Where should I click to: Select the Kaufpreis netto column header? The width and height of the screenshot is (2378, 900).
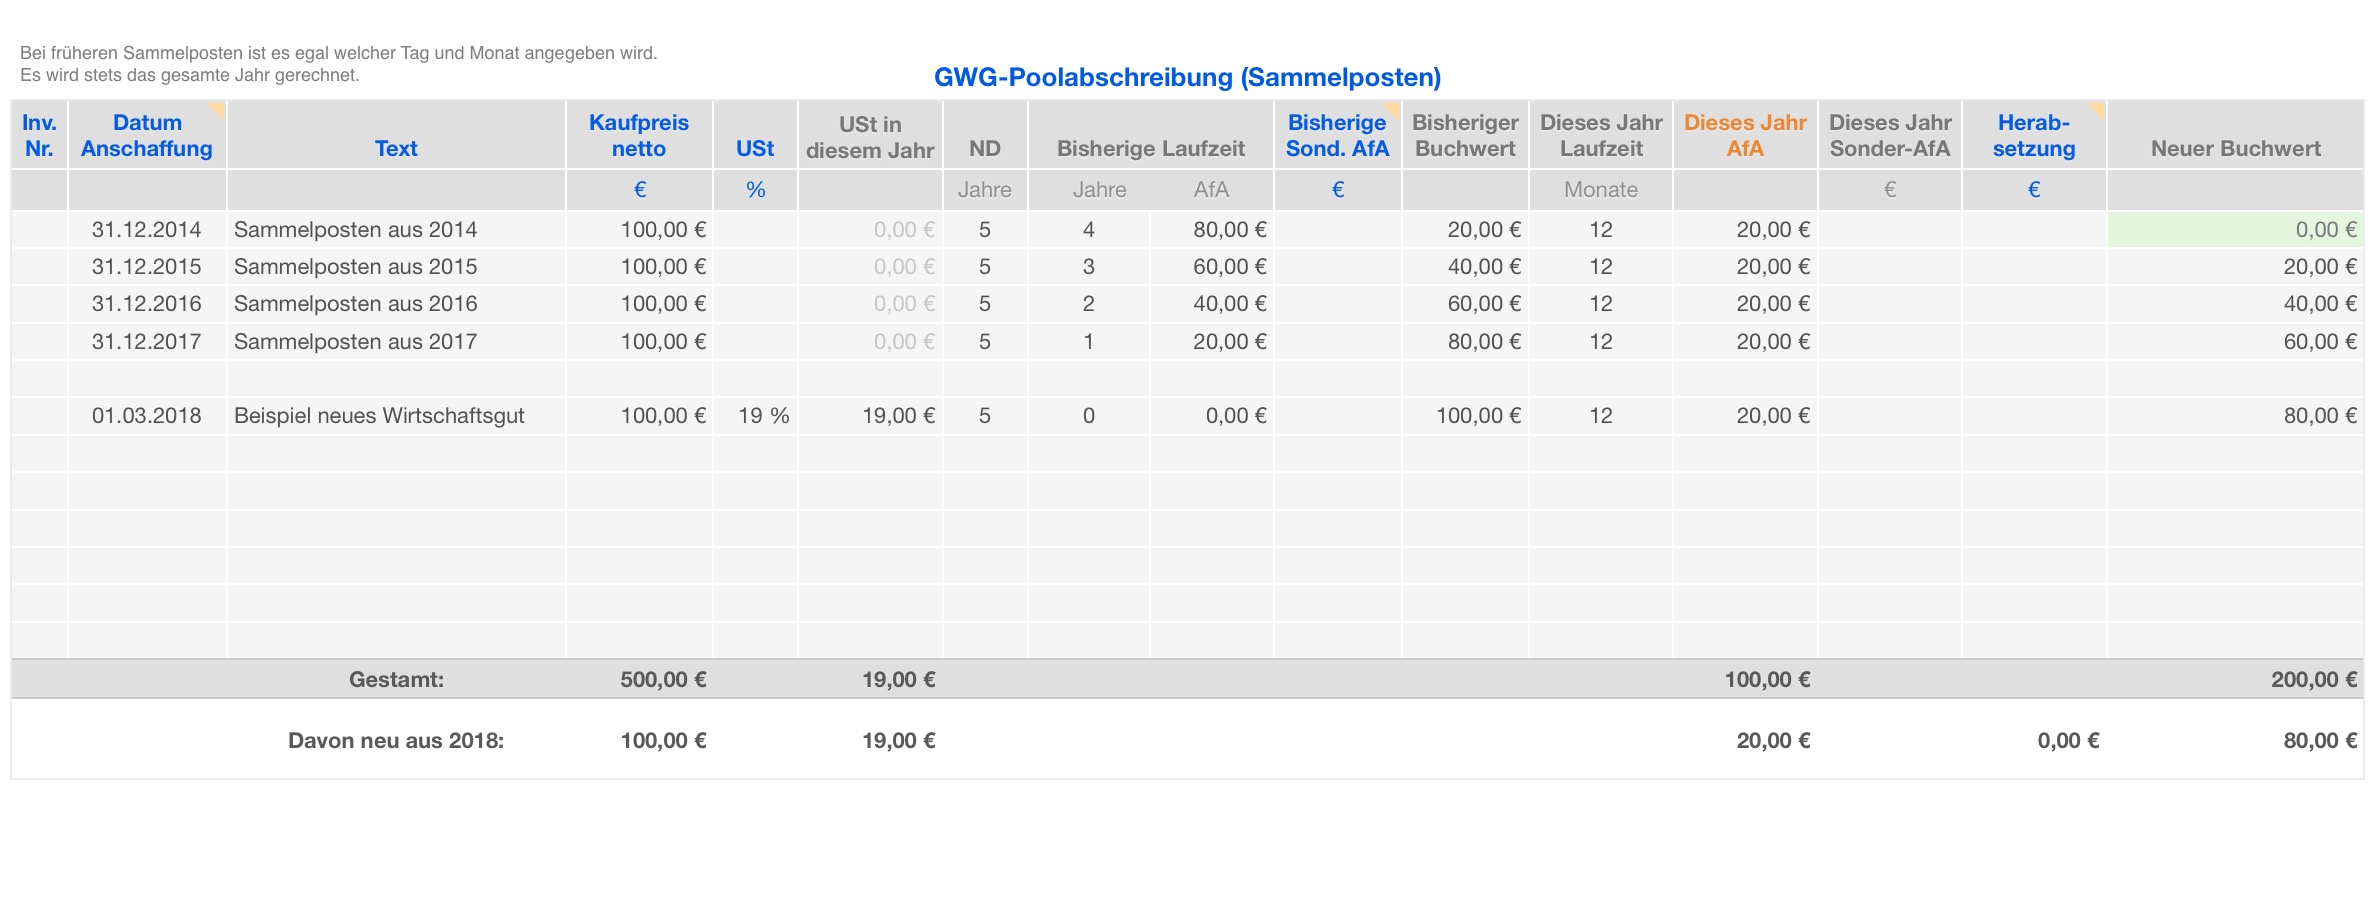click(x=639, y=136)
